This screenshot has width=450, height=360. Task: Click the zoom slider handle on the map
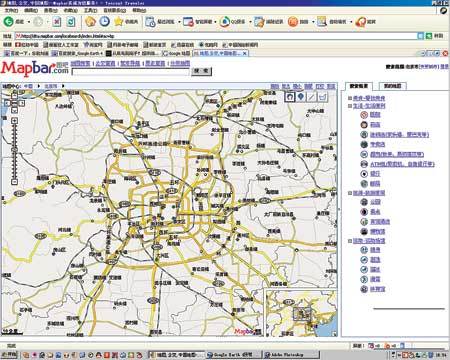14,150
